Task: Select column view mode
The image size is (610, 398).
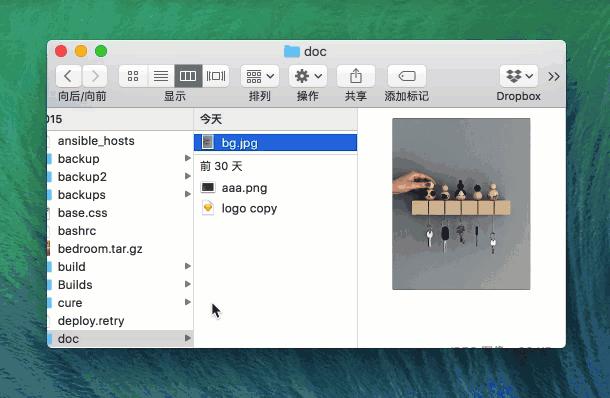Action: coord(188,76)
